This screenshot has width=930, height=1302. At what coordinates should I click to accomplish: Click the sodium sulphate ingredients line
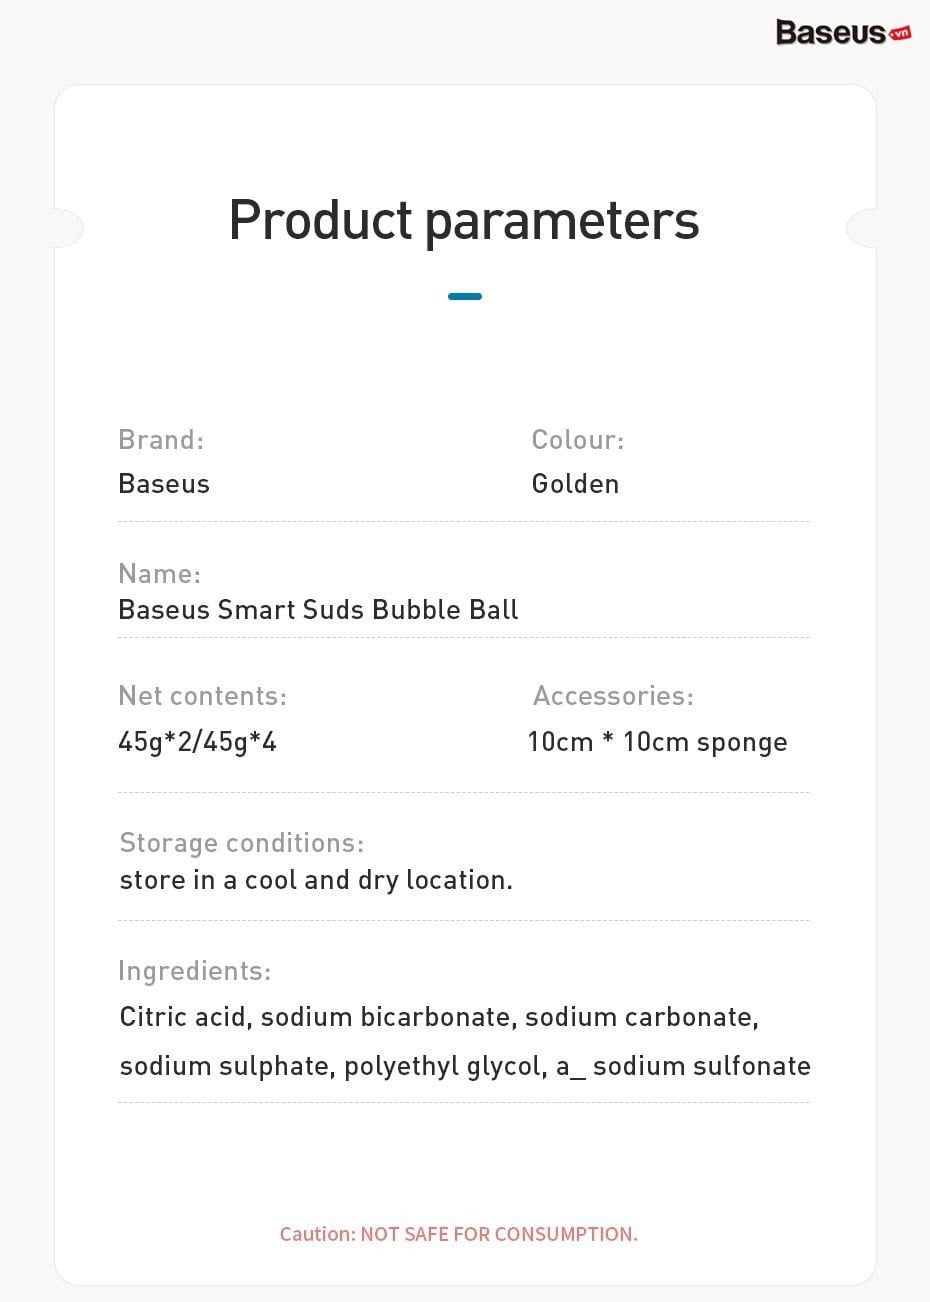[x=465, y=1066]
